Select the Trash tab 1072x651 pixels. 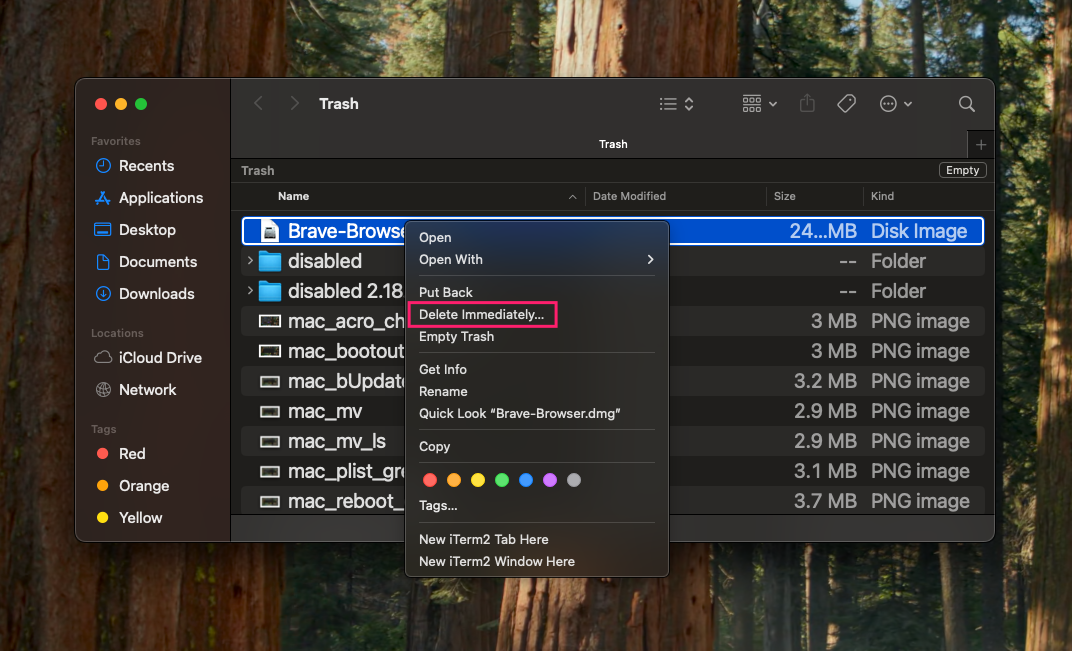click(613, 144)
